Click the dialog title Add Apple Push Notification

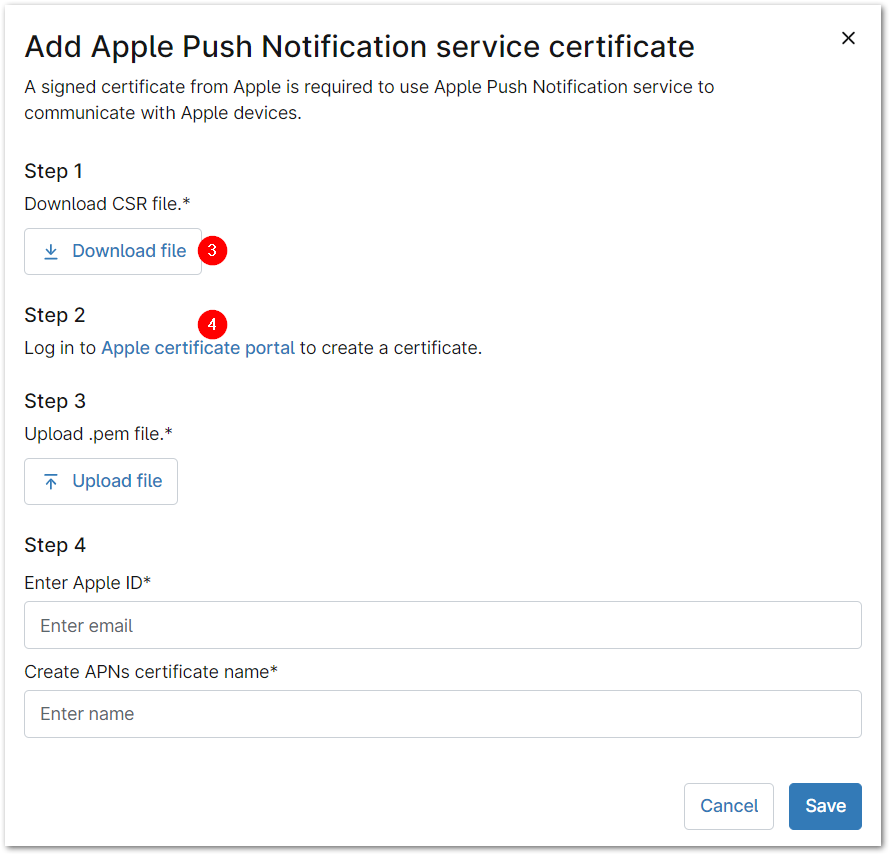359,46
